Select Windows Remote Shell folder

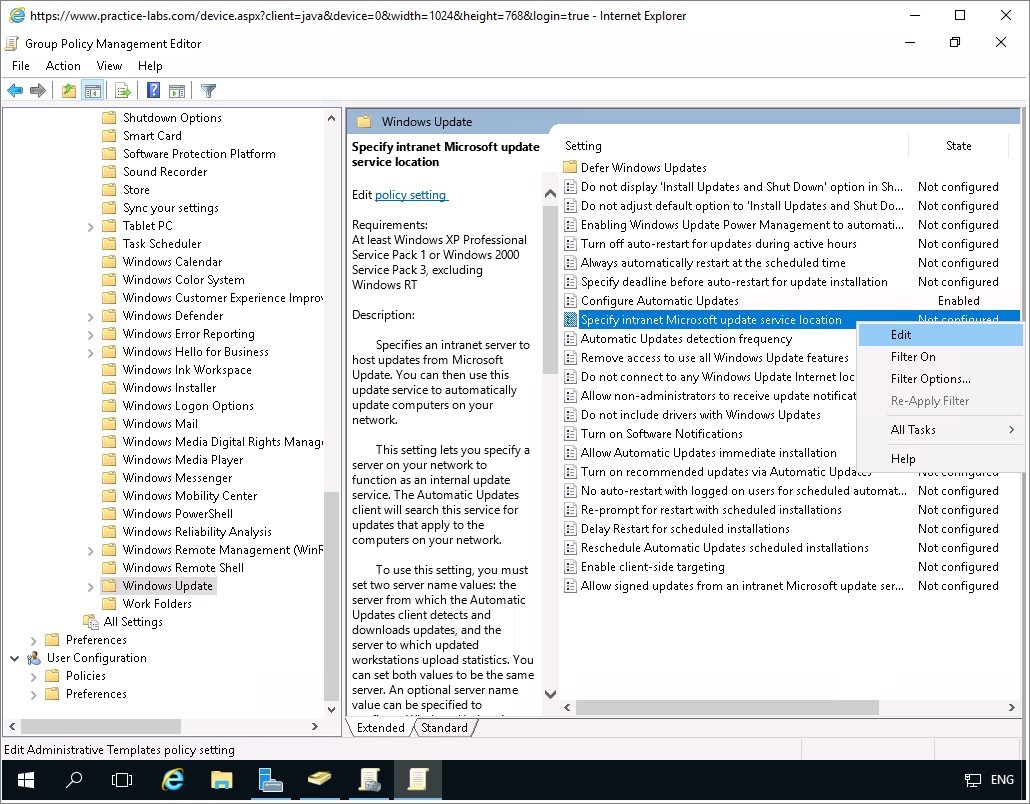tap(183, 568)
